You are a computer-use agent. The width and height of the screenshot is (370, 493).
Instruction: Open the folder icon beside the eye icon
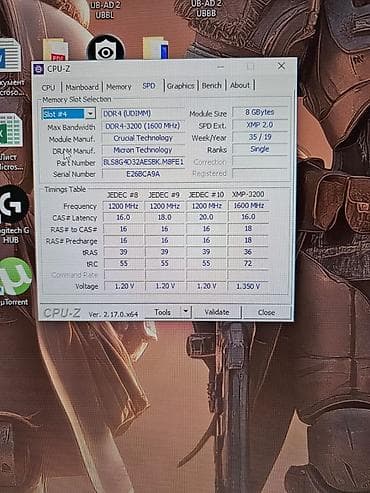pos(156,48)
